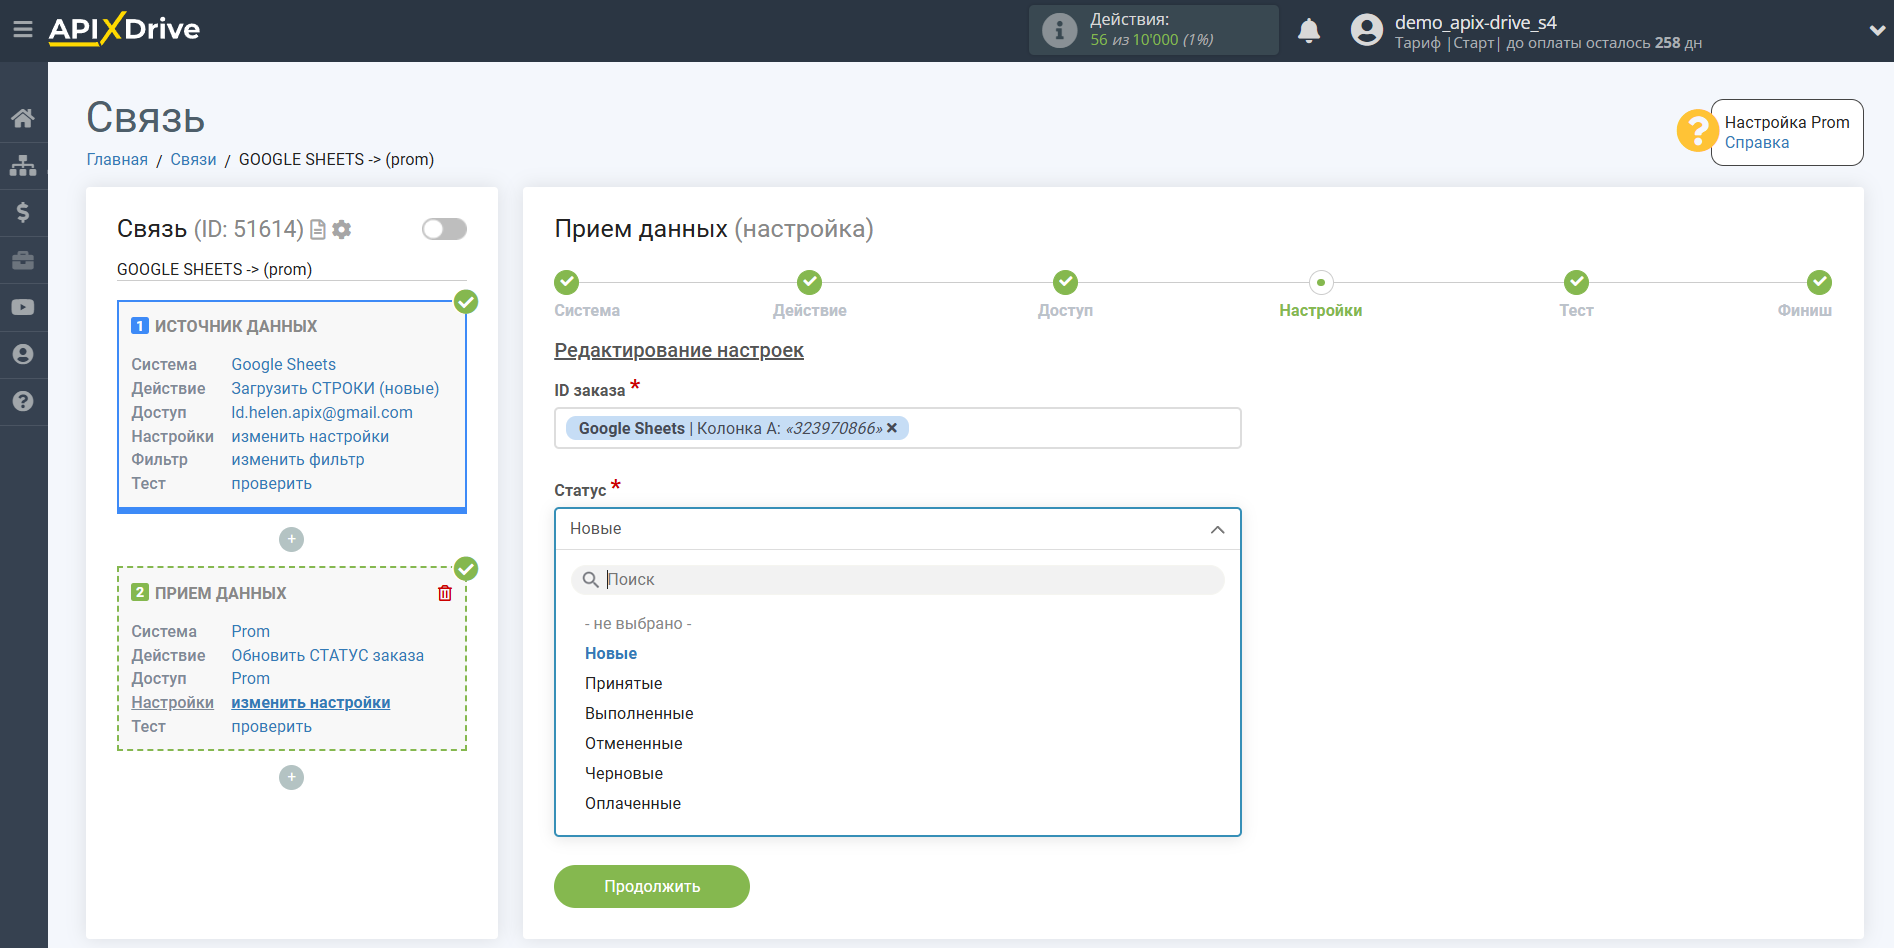Open the home icon in sidebar
Image resolution: width=1894 pixels, height=948 pixels.
click(x=23, y=118)
